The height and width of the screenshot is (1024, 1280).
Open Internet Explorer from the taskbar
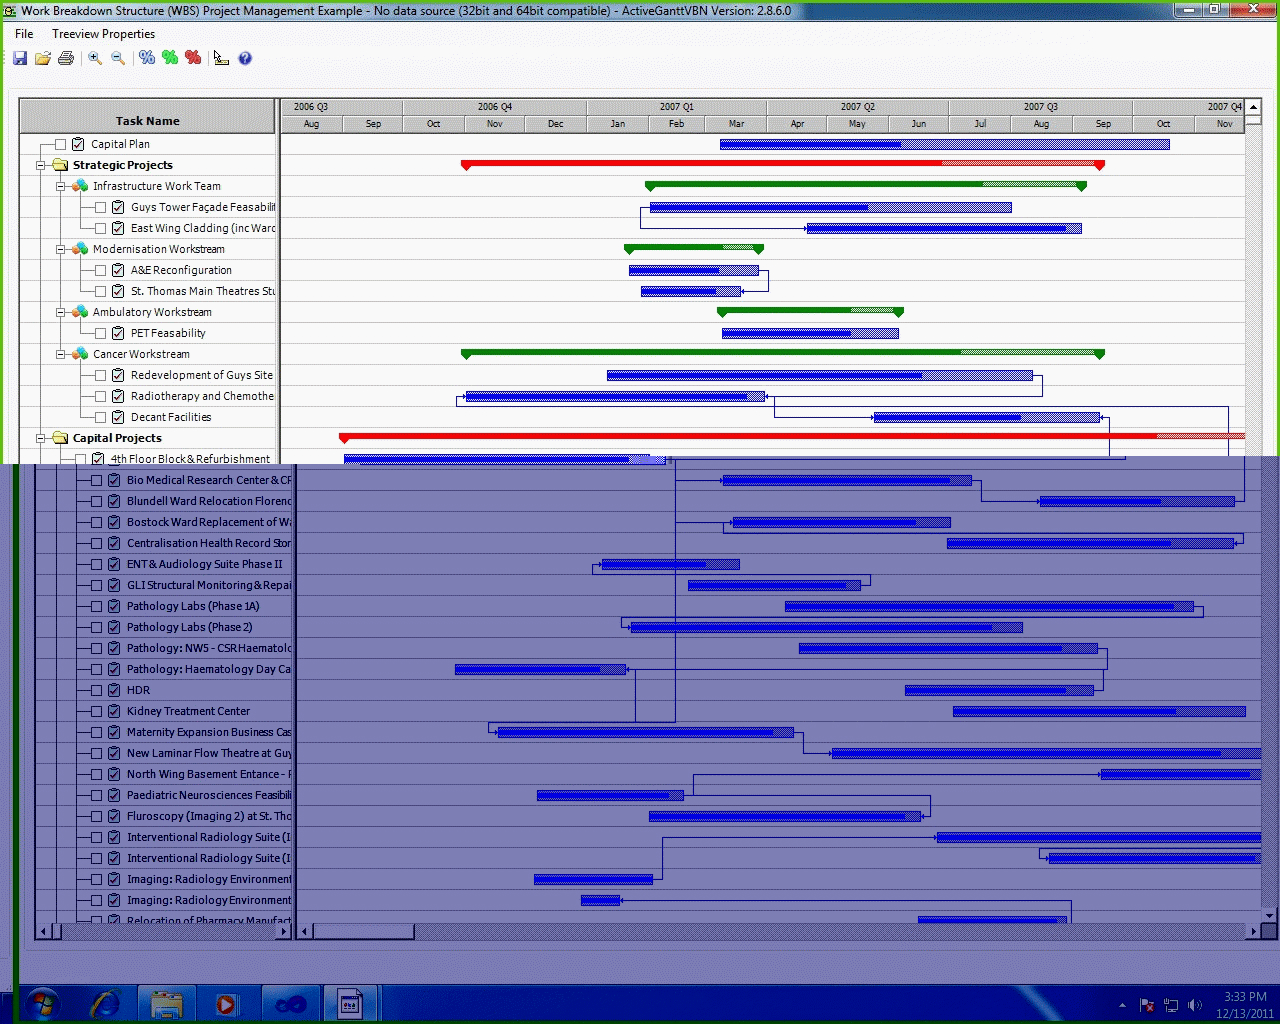click(x=105, y=1003)
